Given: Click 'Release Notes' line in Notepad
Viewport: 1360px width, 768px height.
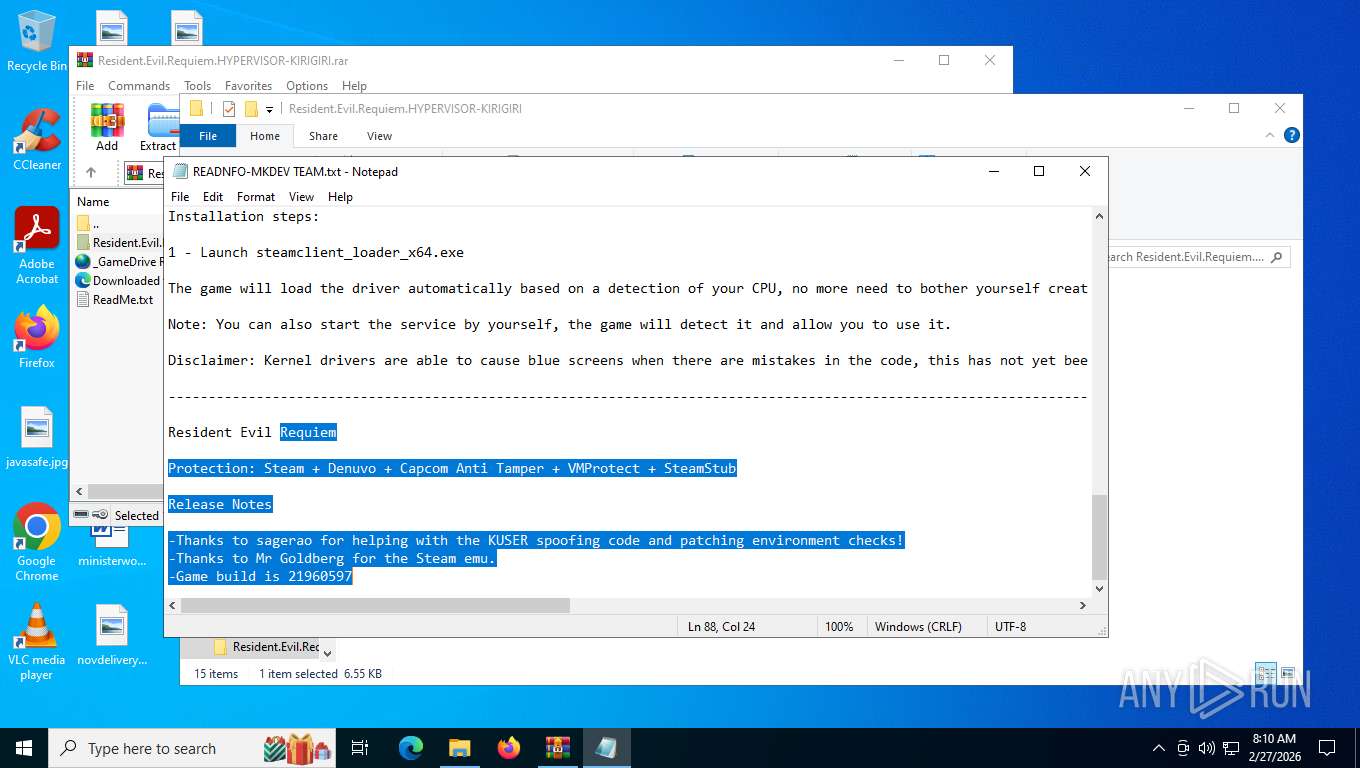Looking at the screenshot, I should coord(220,504).
